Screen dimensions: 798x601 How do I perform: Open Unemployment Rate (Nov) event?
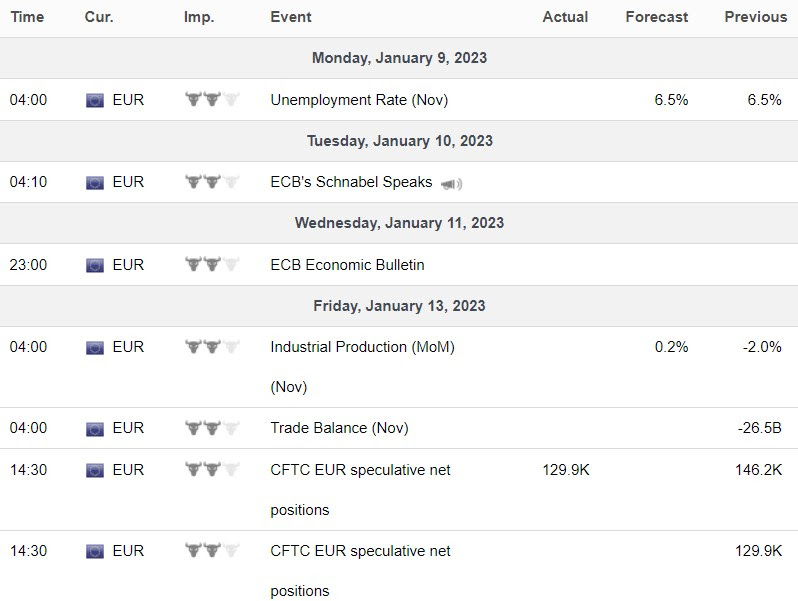coord(359,100)
